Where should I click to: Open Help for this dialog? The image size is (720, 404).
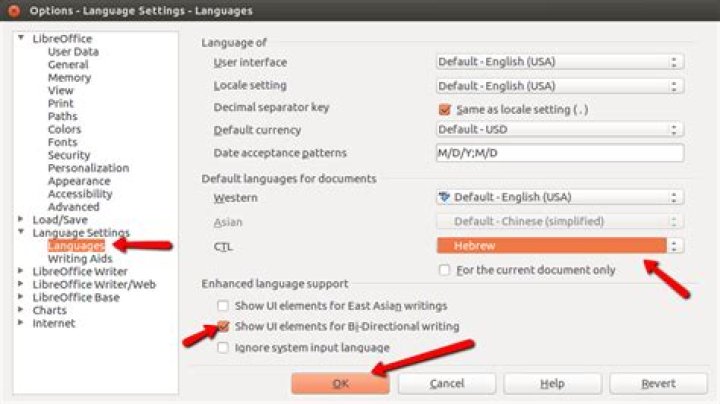552,383
